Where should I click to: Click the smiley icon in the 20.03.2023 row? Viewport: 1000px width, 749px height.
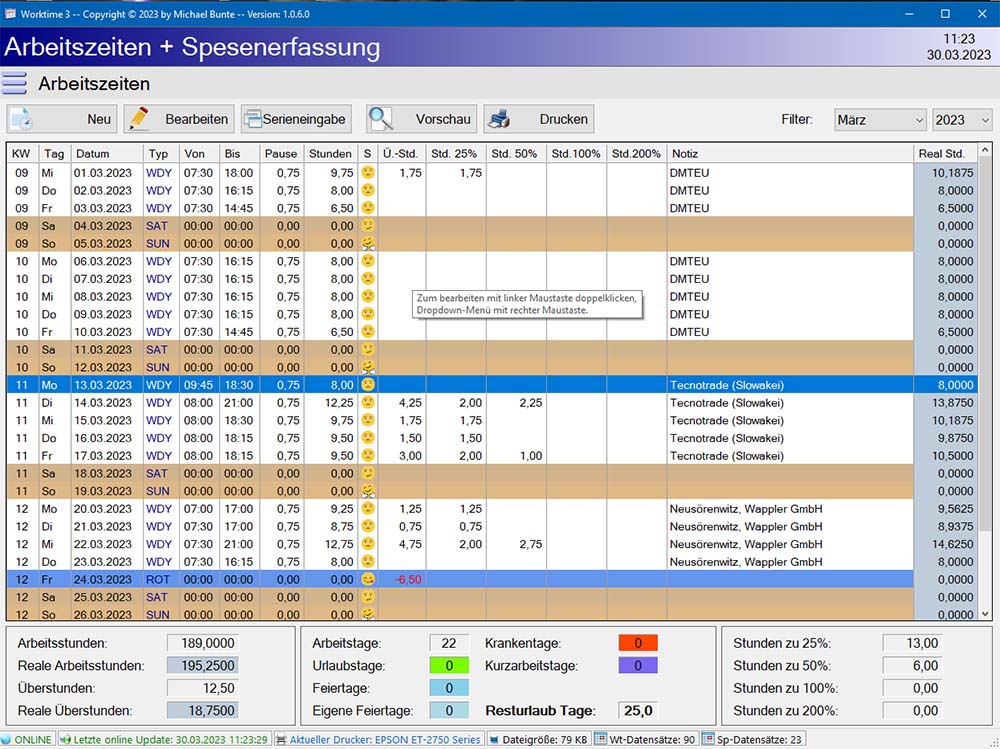point(367,508)
